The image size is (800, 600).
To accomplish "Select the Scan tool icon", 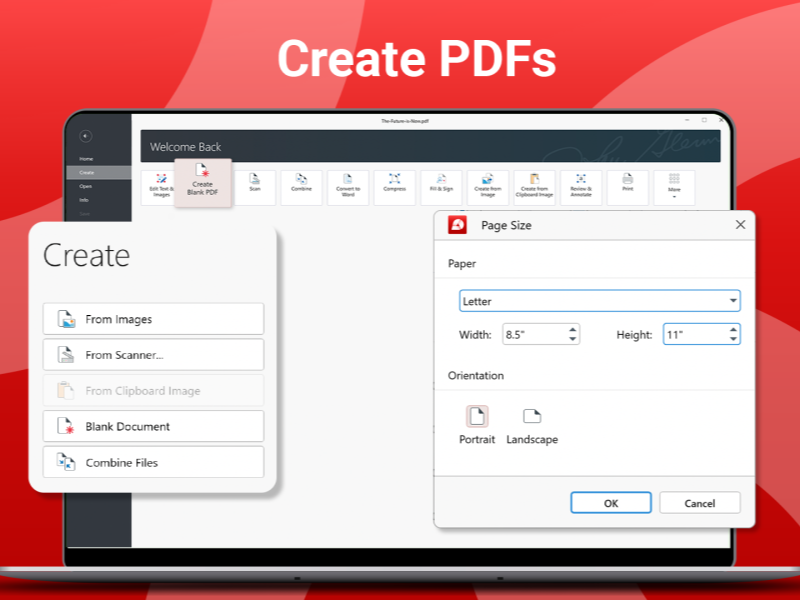I will coord(255,187).
